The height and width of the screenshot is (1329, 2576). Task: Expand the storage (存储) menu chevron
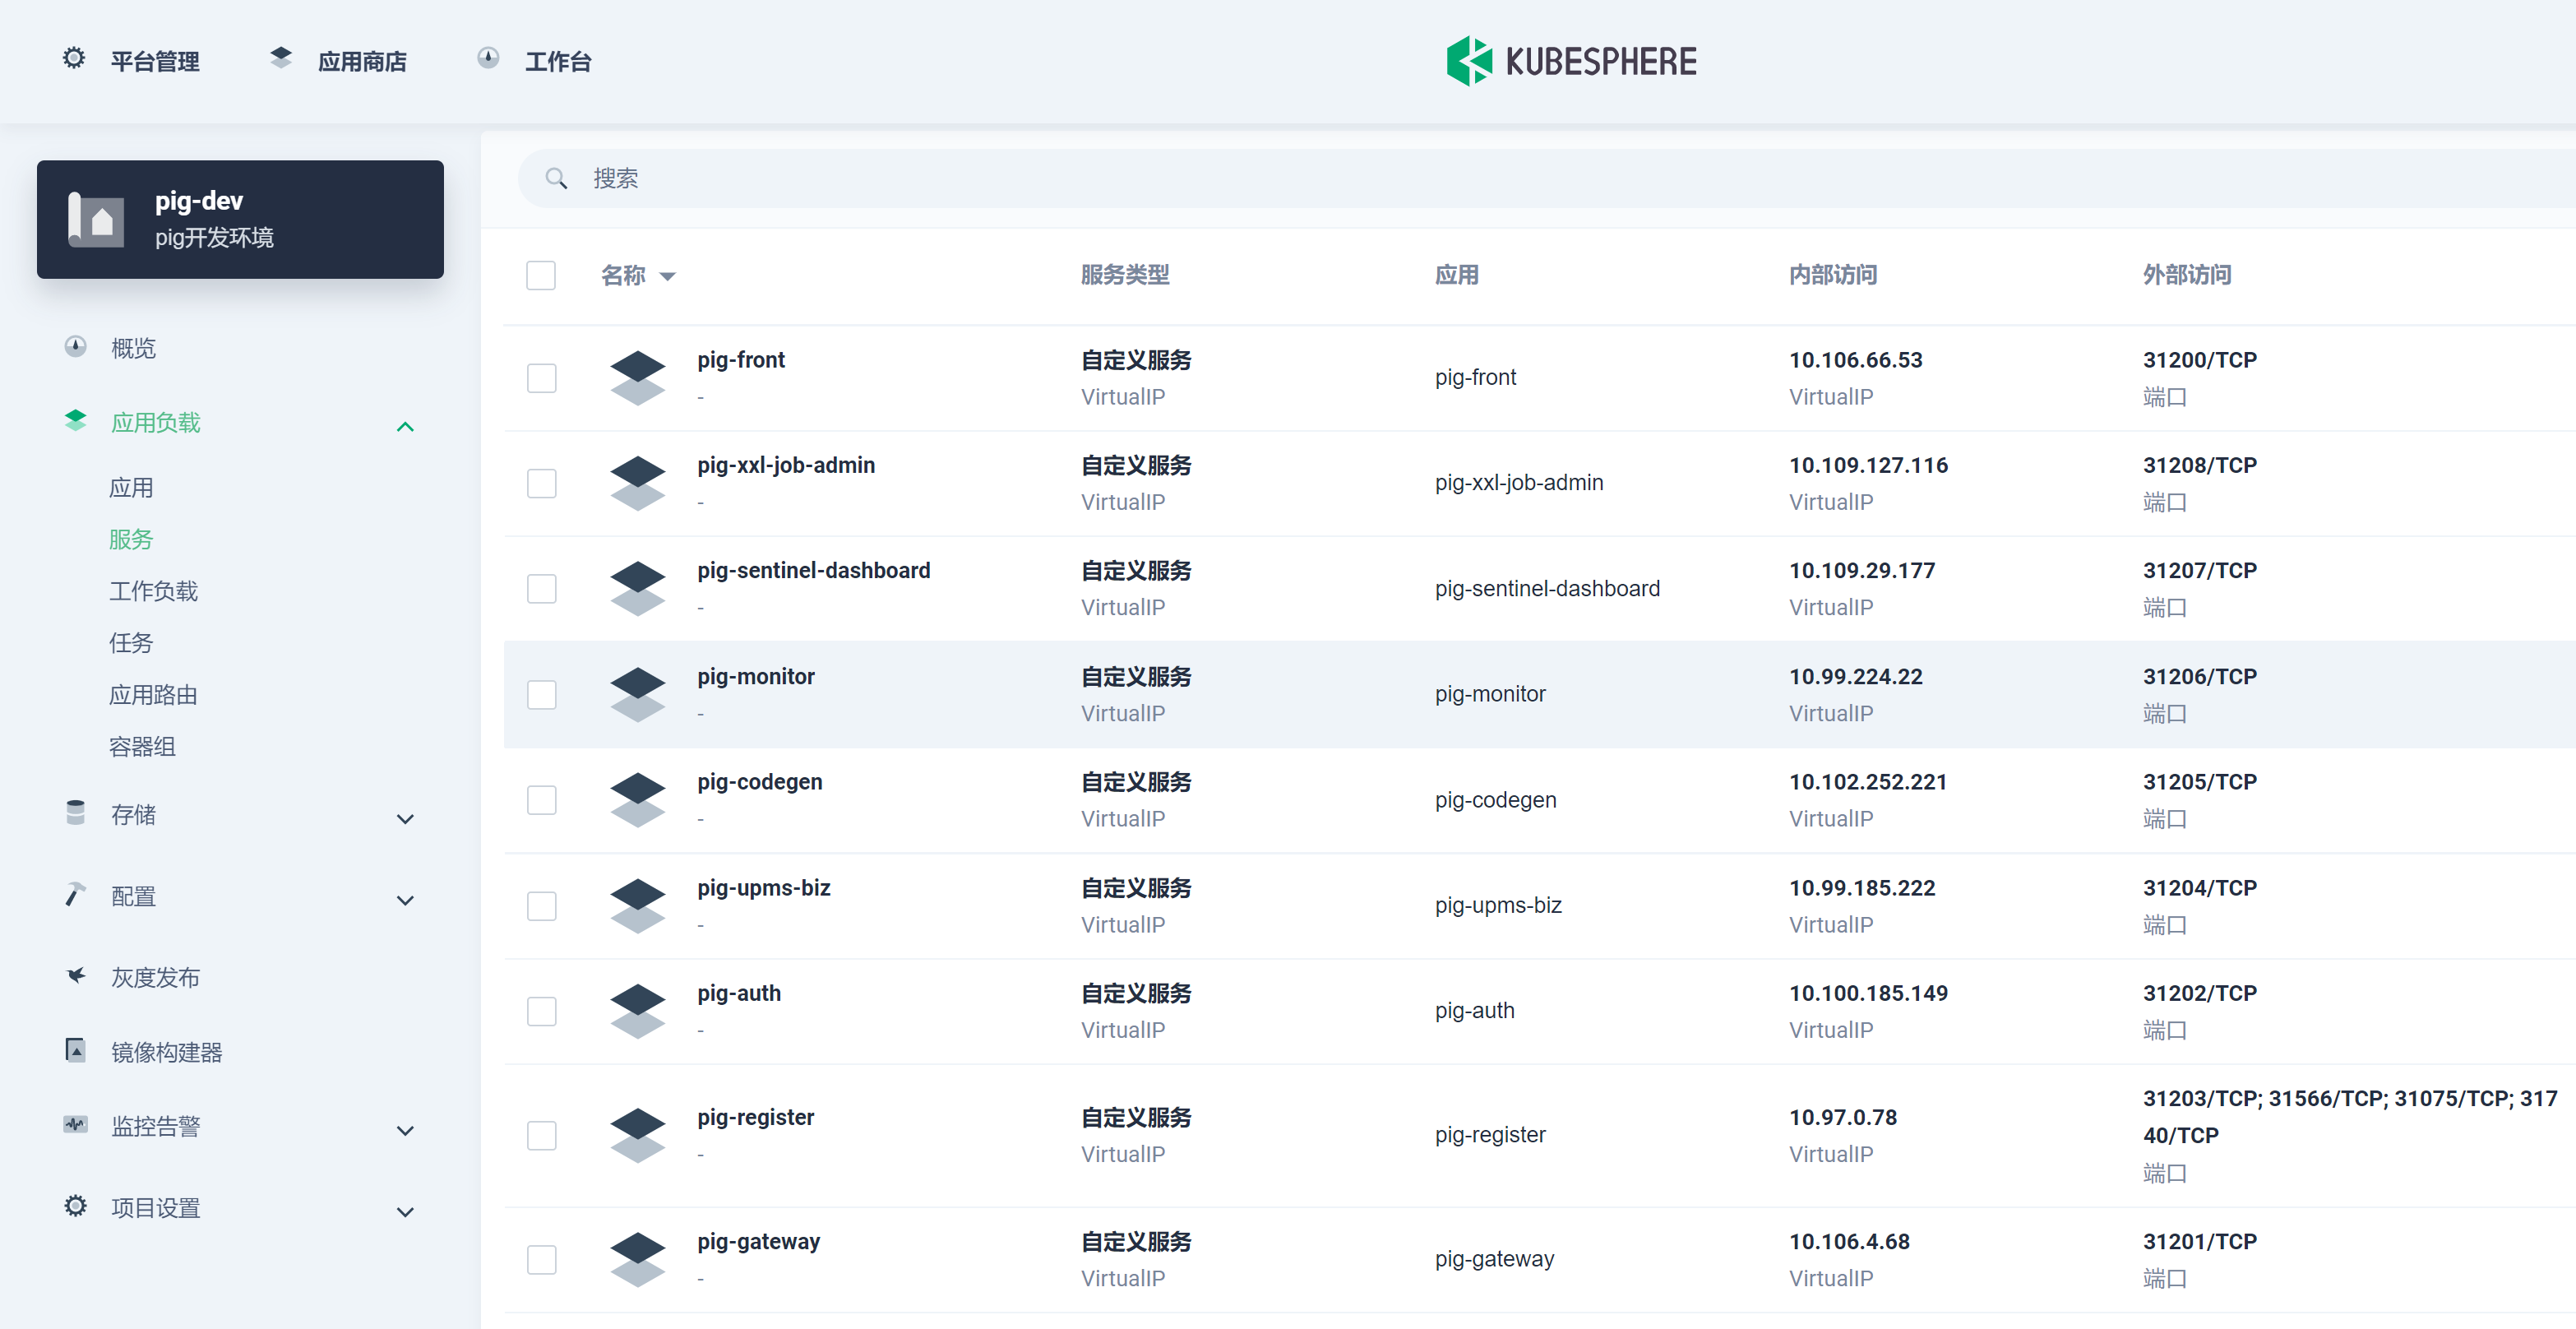coord(405,819)
